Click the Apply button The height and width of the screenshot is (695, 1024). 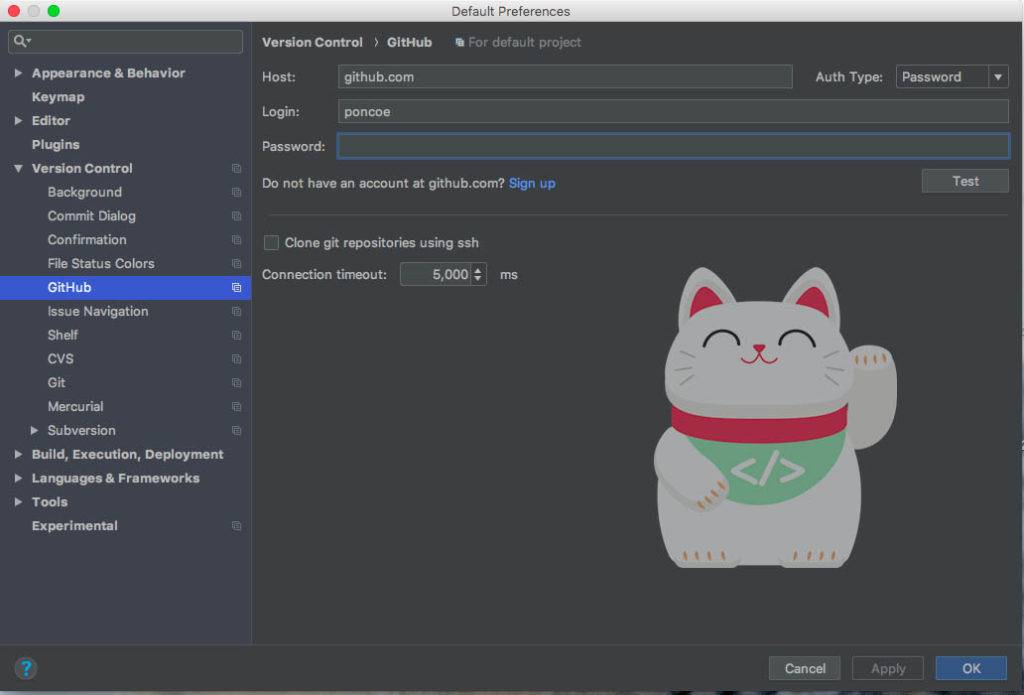888,668
